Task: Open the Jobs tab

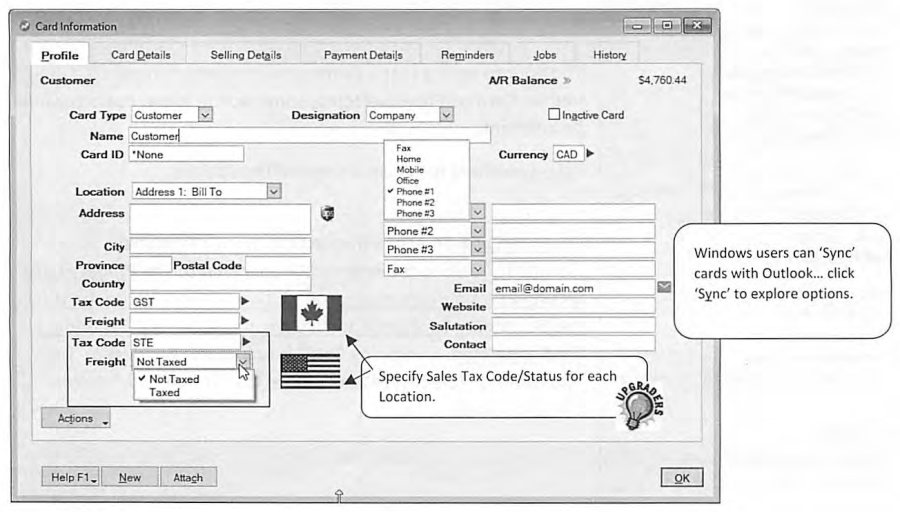Action: click(x=544, y=55)
